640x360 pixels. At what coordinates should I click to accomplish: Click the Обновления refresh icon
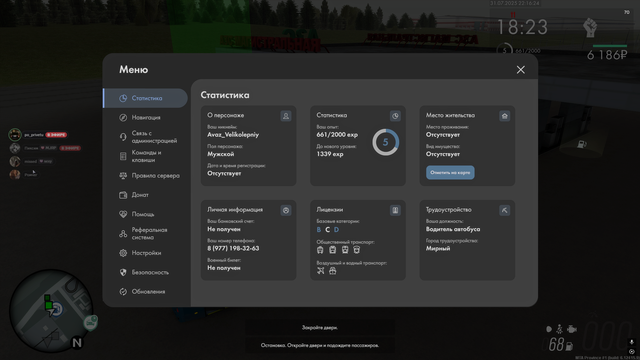click(x=123, y=291)
